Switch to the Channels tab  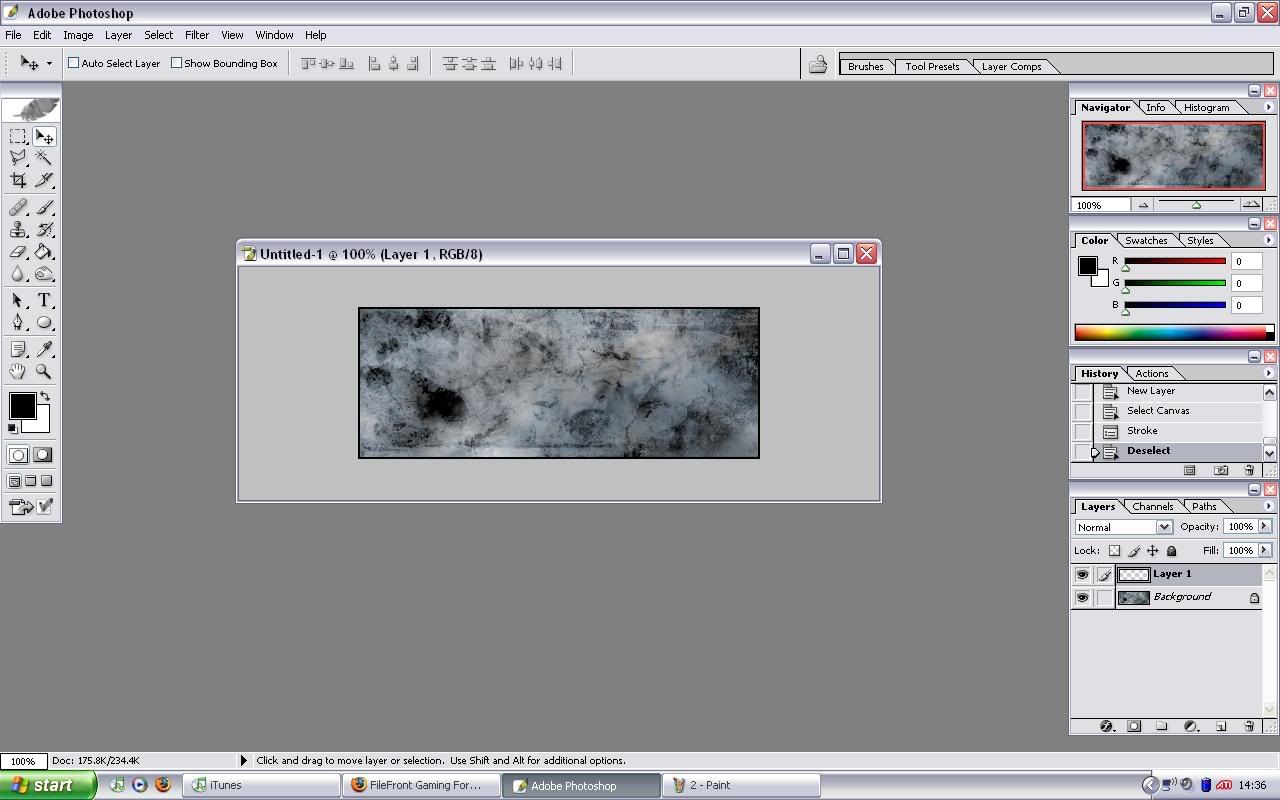tap(1152, 507)
